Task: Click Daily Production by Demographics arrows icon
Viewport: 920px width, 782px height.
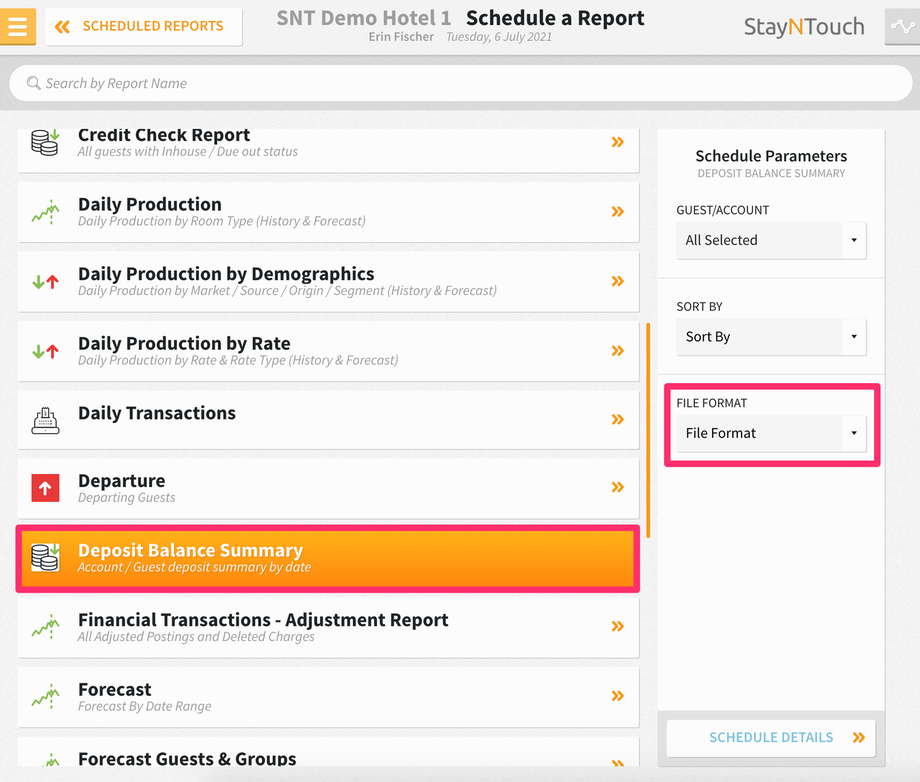Action: [x=45, y=282]
